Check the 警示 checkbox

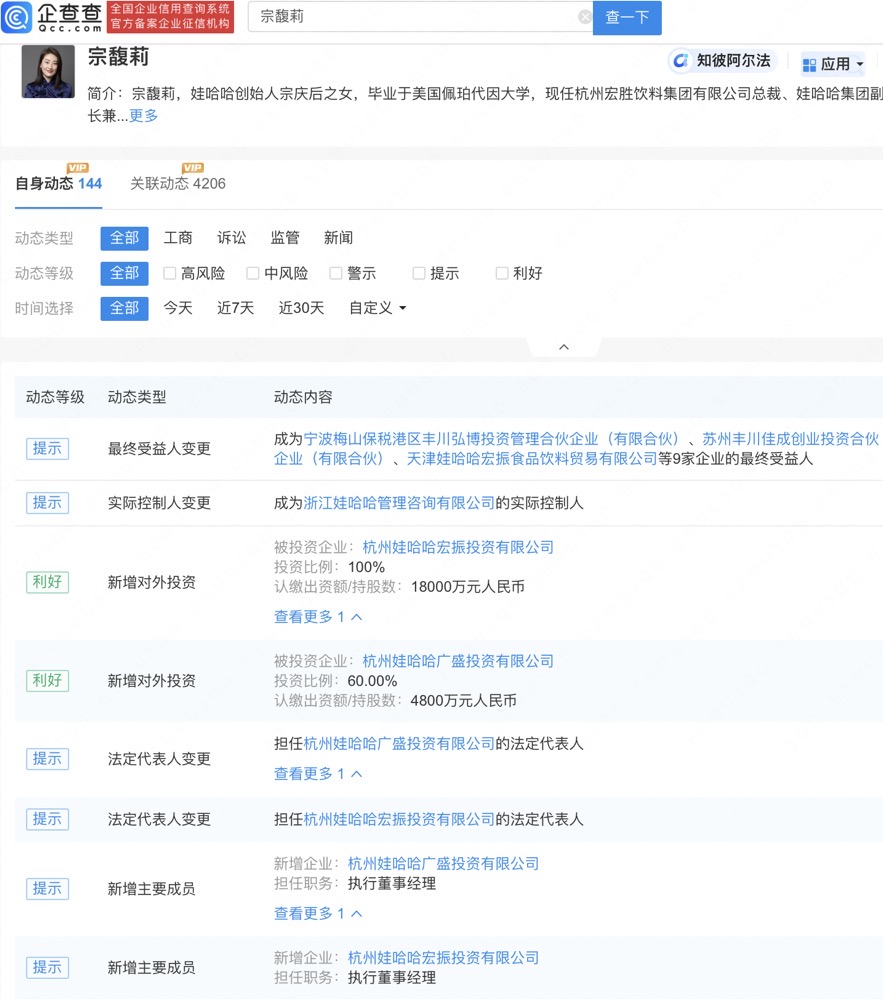pos(336,273)
